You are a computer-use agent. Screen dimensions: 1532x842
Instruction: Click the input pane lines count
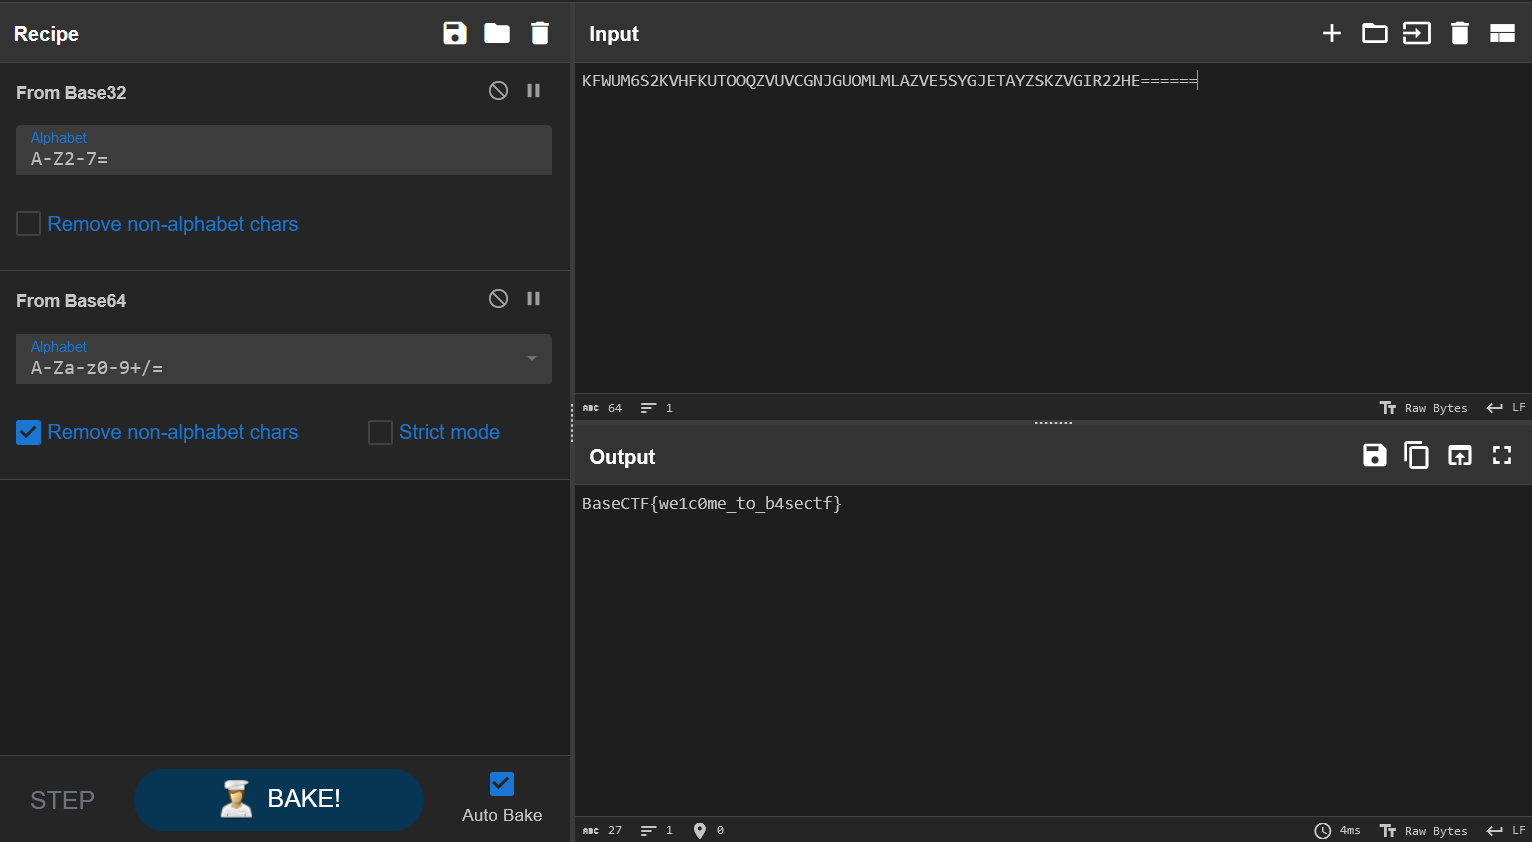(657, 408)
